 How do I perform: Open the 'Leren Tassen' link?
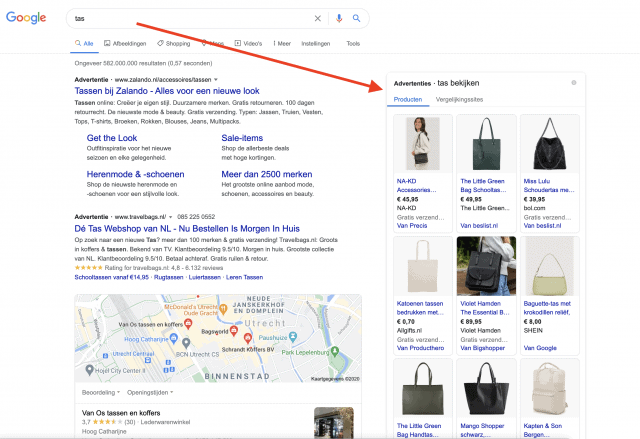point(244,277)
